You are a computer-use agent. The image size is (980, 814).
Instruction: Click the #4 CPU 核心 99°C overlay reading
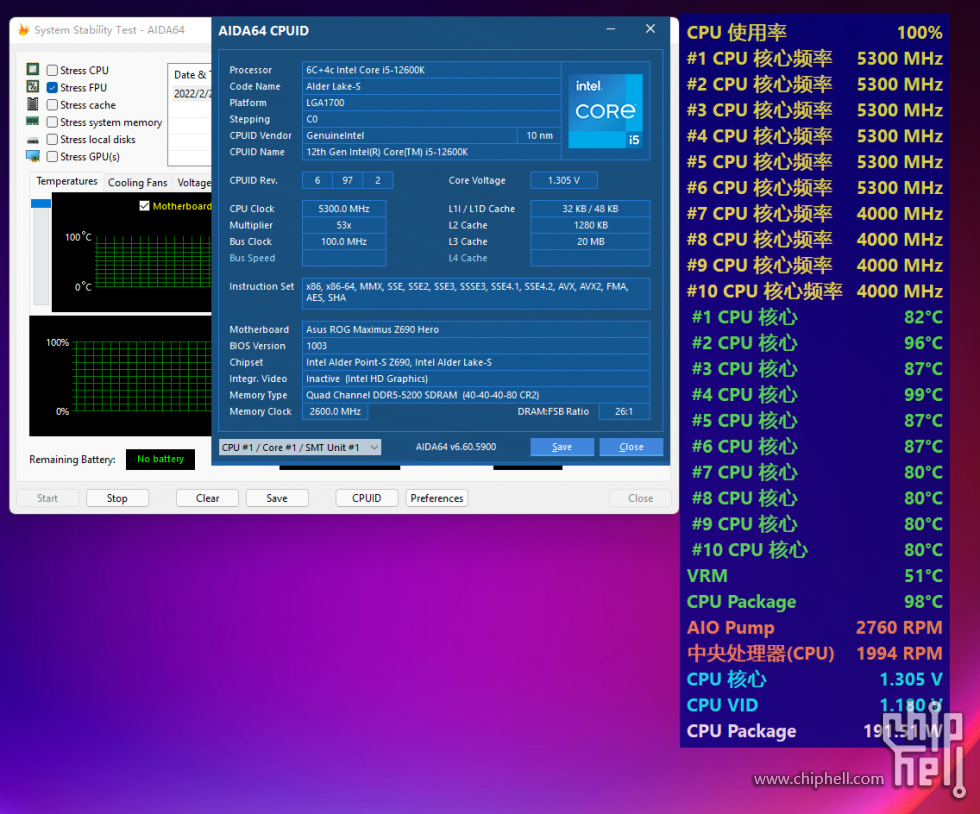(817, 394)
